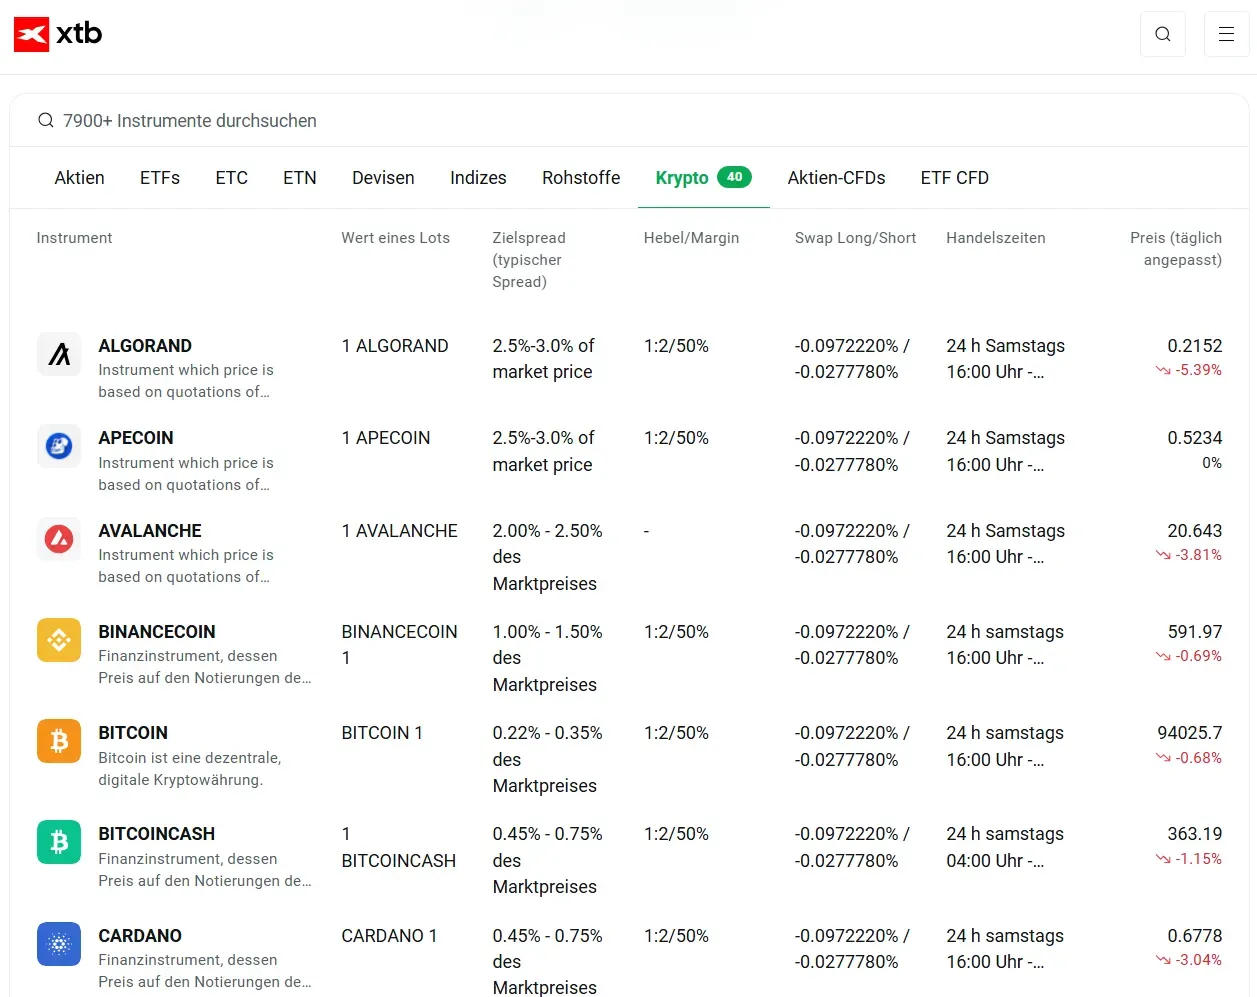Click the Bitcoin lot value BITCOIN 1
Viewport: 1257px width, 997px height.
point(382,733)
